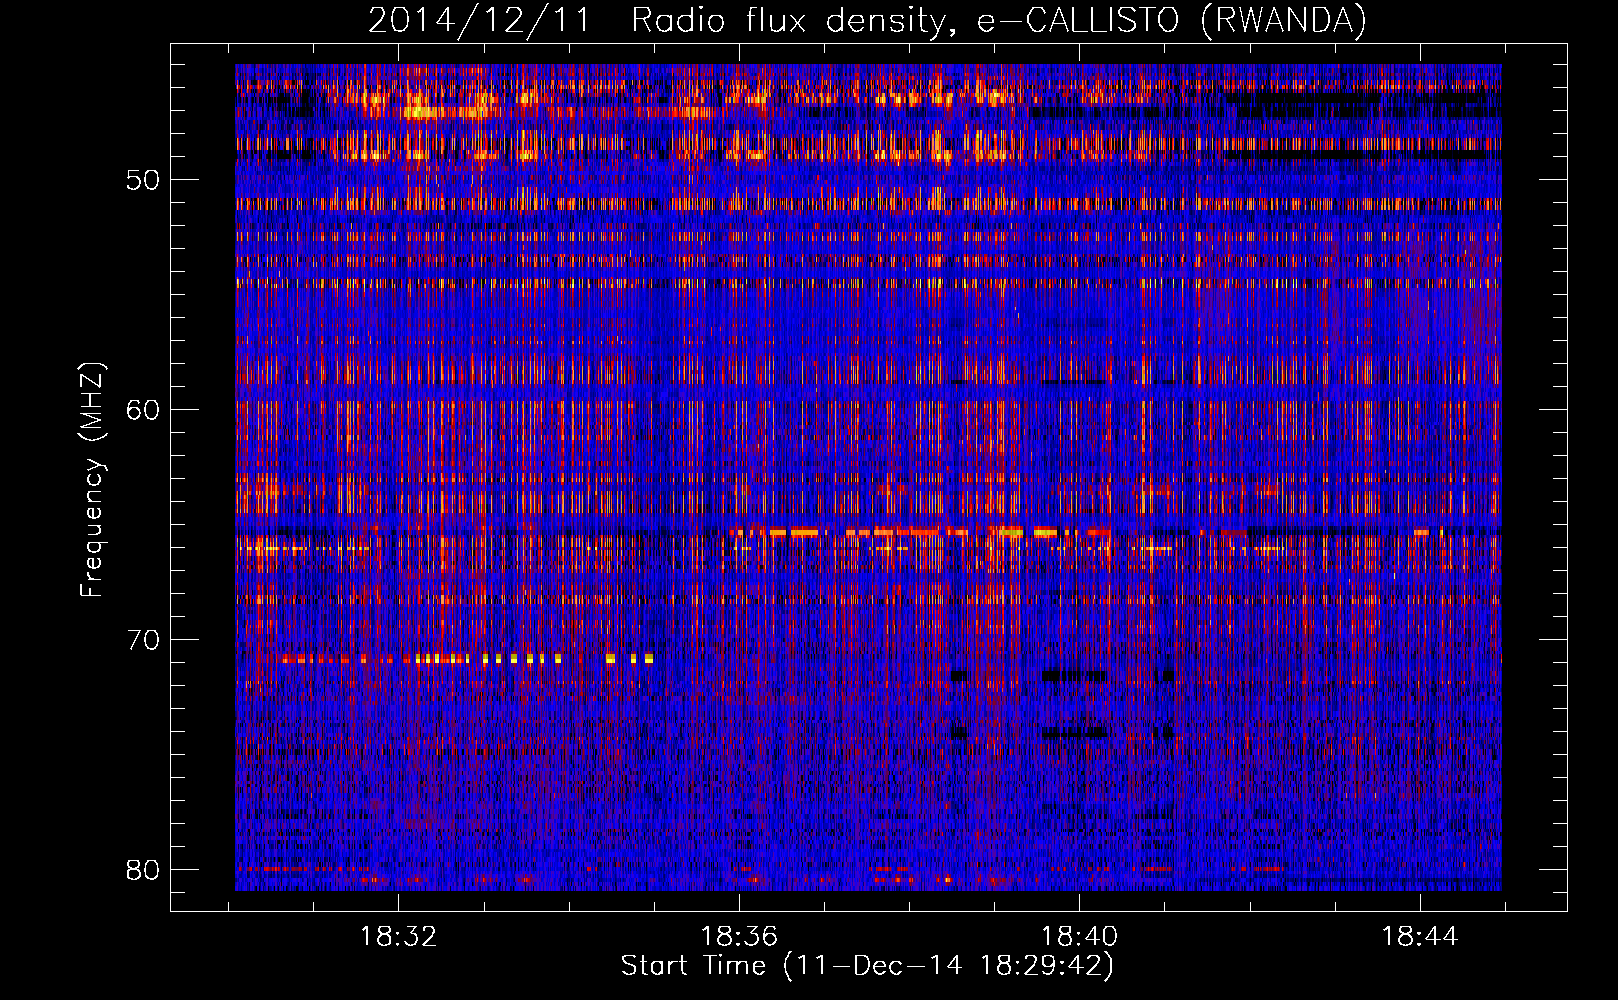Click the plot title "2014/12/11 Radio flux density, e-CALLISTO (RWANDA)"

click(867, 20)
